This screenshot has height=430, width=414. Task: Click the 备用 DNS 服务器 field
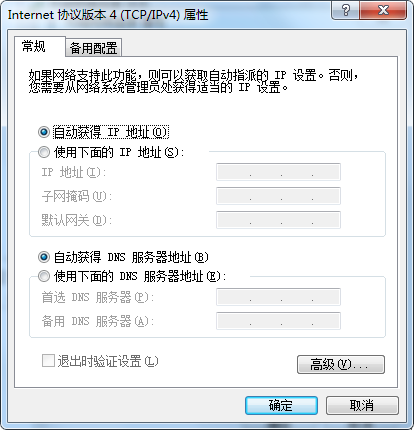pyautogui.click(x=278, y=321)
